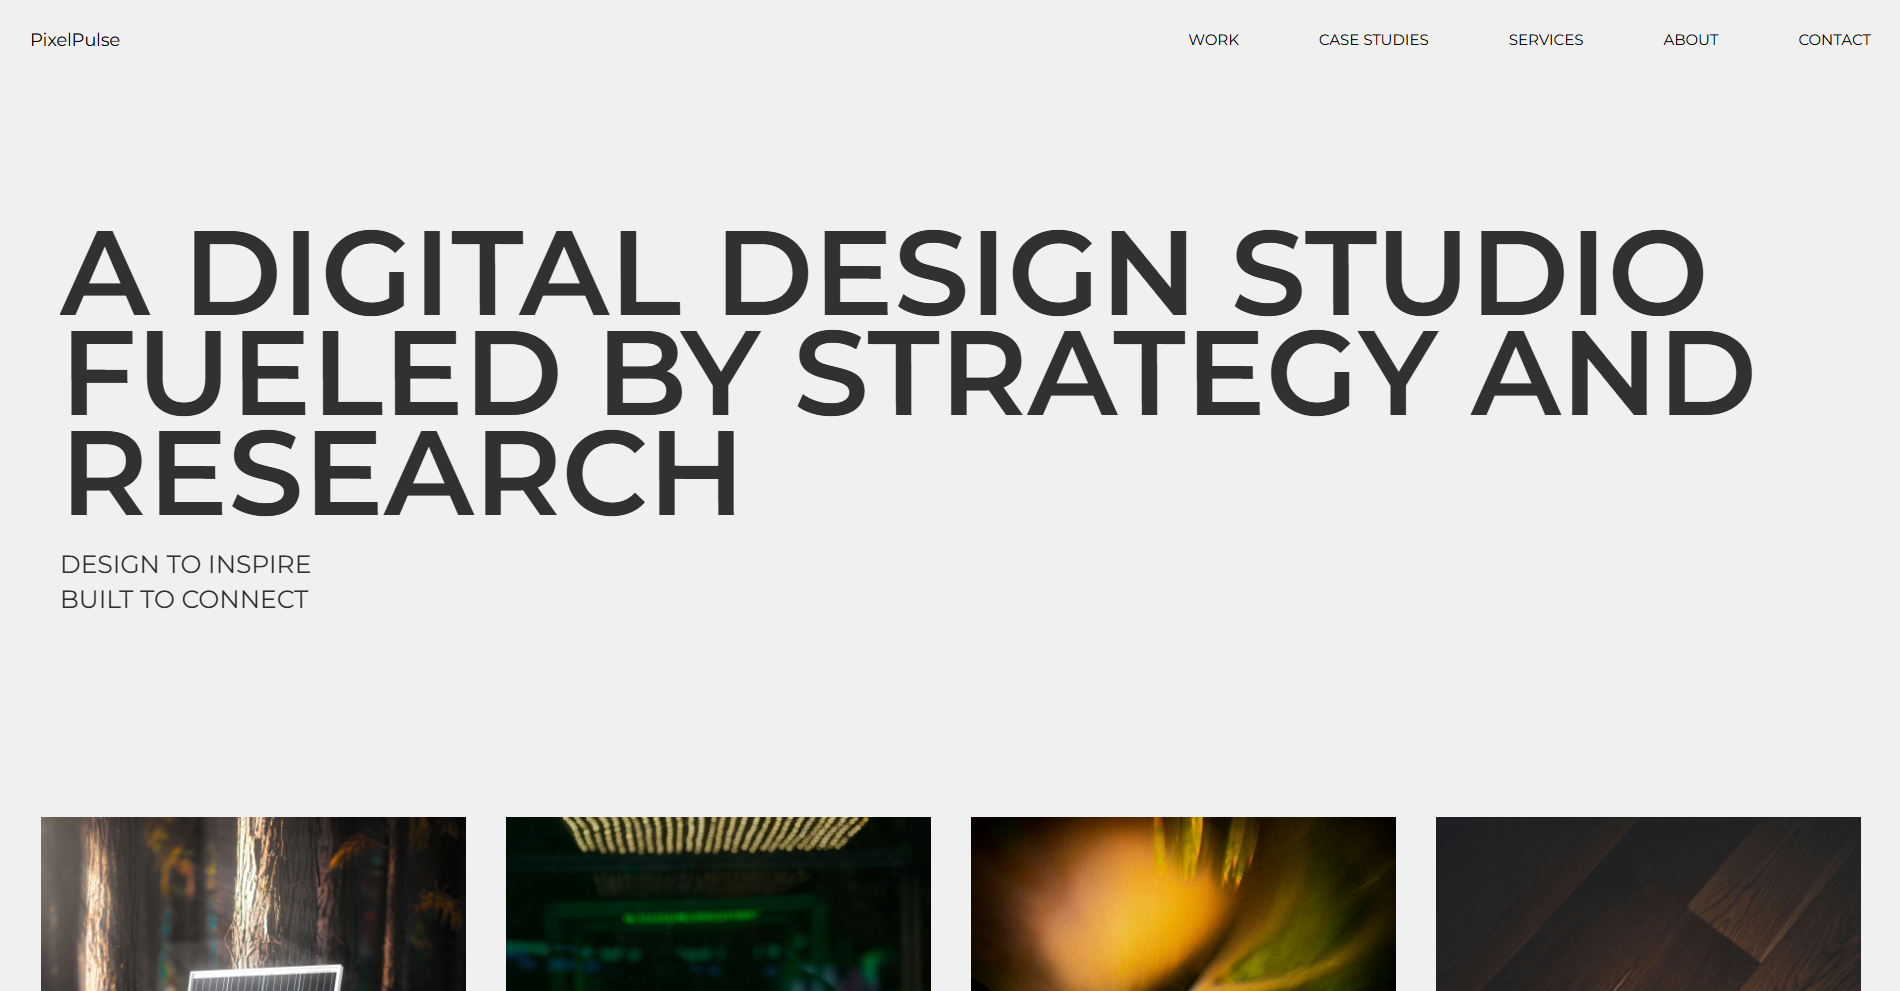Open the forest solar panel project thumbnail
This screenshot has width=1900, height=991.
click(x=252, y=903)
